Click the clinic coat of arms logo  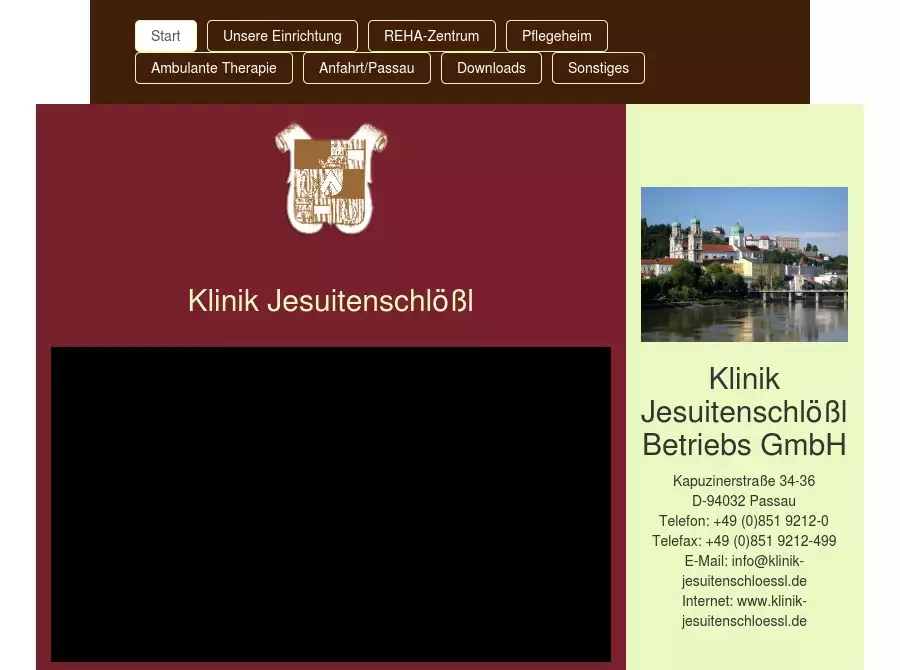pos(330,179)
